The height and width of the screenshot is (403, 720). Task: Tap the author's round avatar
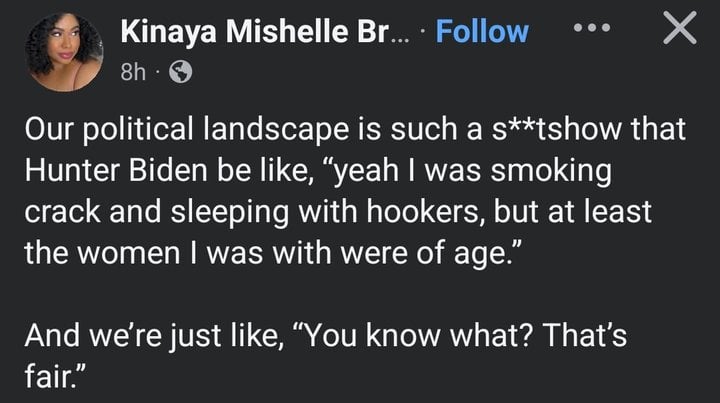(62, 52)
